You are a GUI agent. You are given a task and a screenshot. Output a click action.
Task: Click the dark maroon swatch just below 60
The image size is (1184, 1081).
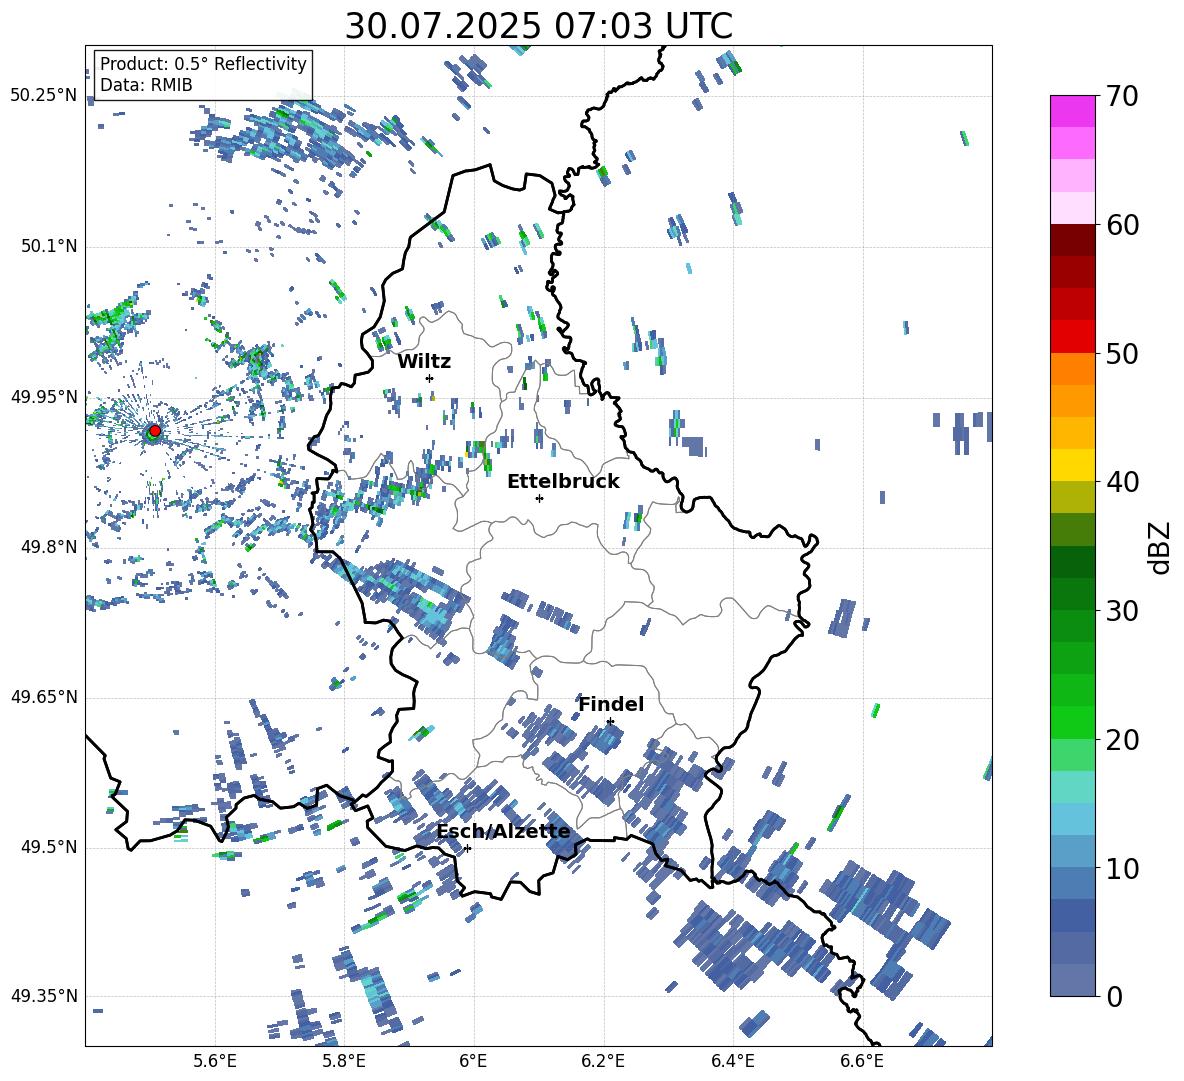pos(1072,240)
